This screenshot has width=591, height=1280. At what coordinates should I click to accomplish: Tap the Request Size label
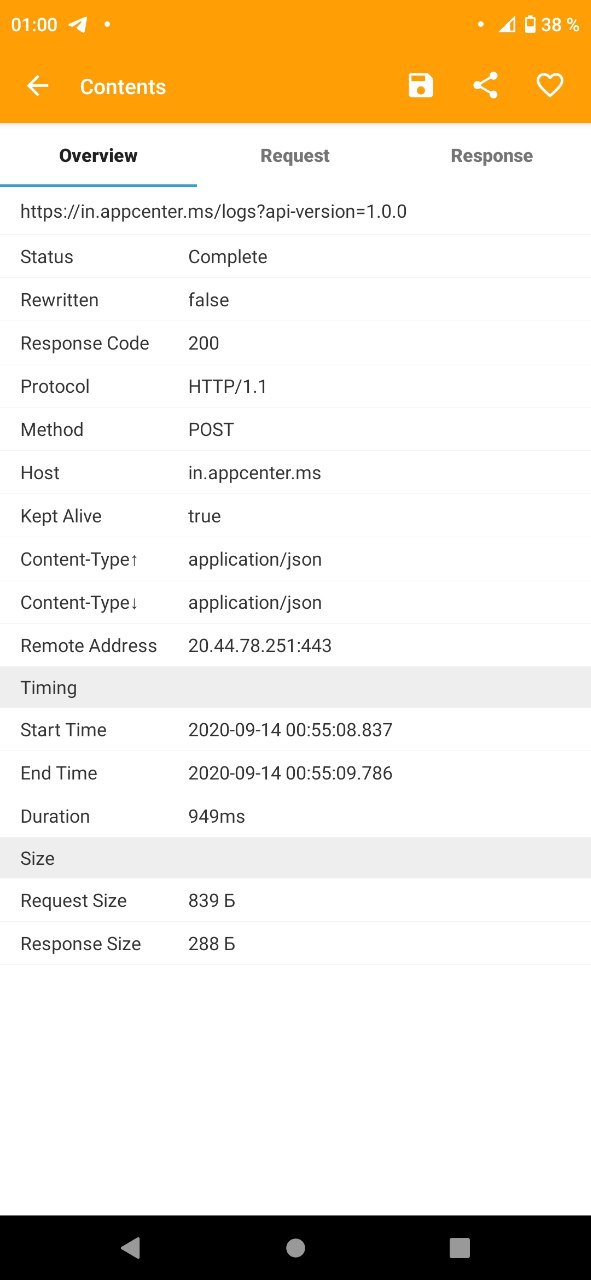coord(74,901)
